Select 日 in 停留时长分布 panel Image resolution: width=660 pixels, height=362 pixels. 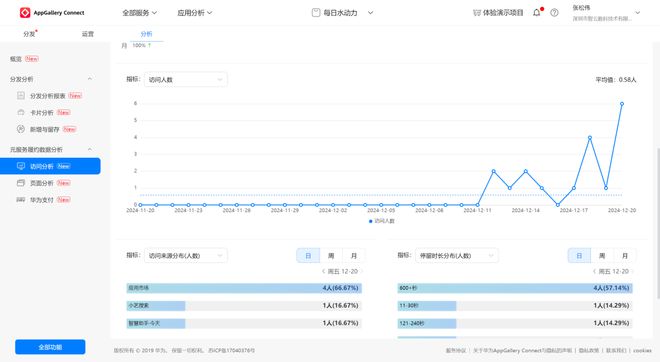(579, 256)
